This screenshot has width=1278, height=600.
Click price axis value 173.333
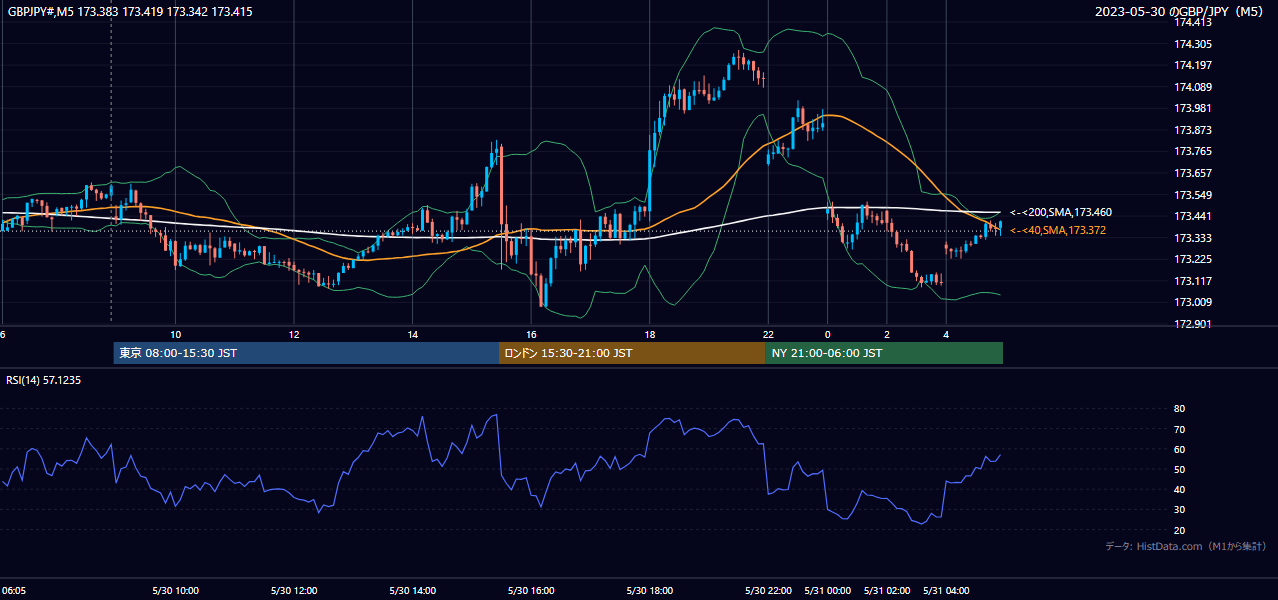pos(1192,238)
